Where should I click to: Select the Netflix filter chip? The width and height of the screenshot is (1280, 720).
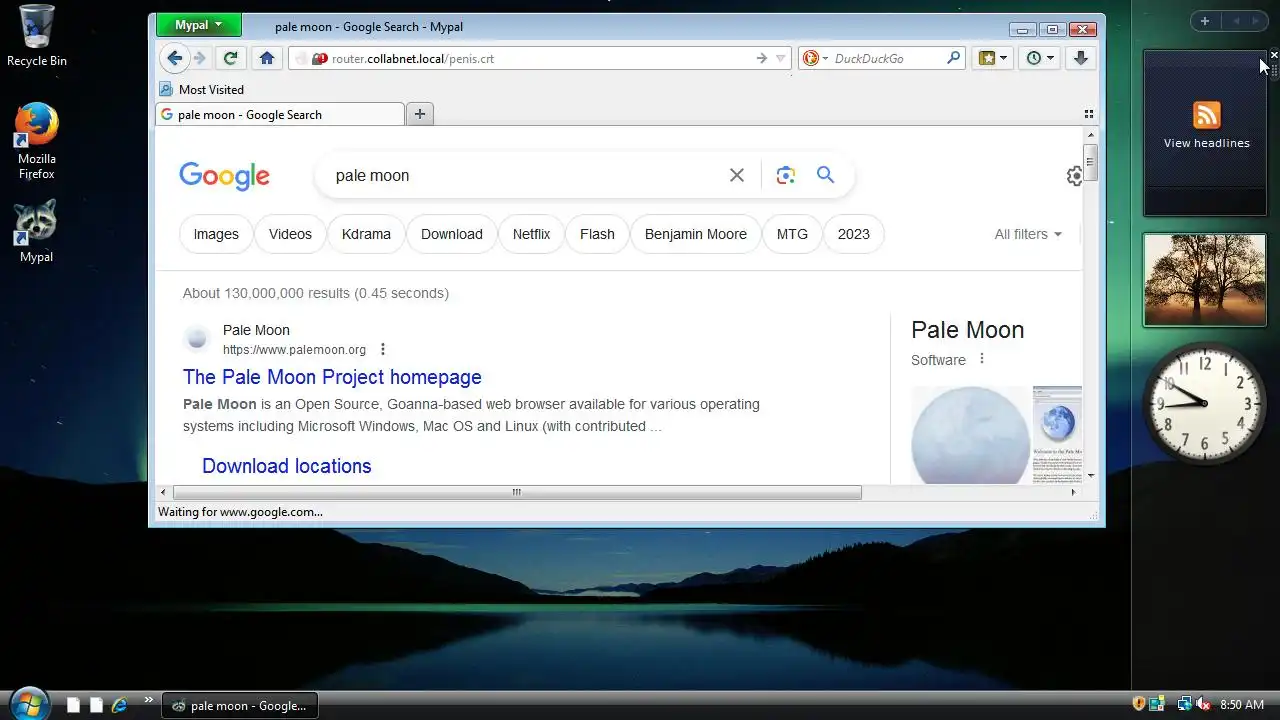[531, 234]
